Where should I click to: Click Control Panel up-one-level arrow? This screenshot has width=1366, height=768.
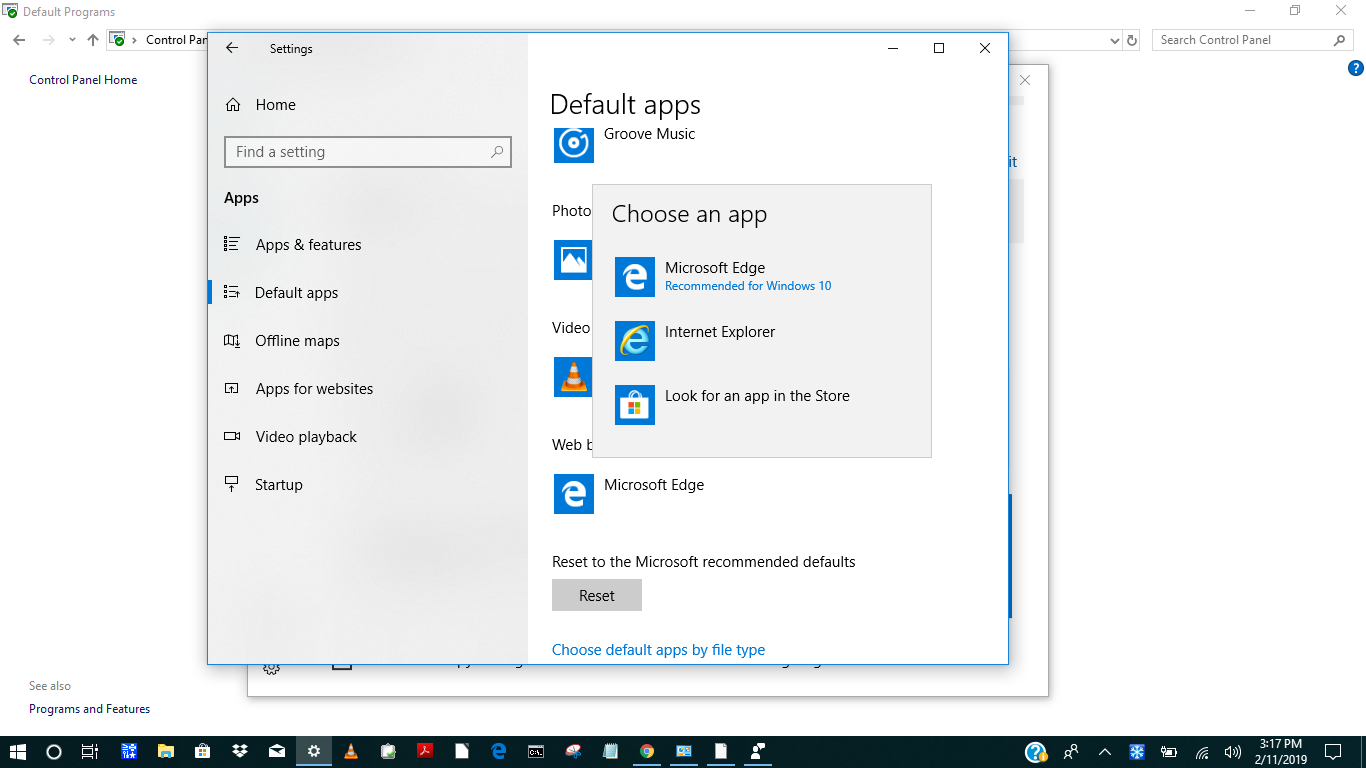point(93,40)
